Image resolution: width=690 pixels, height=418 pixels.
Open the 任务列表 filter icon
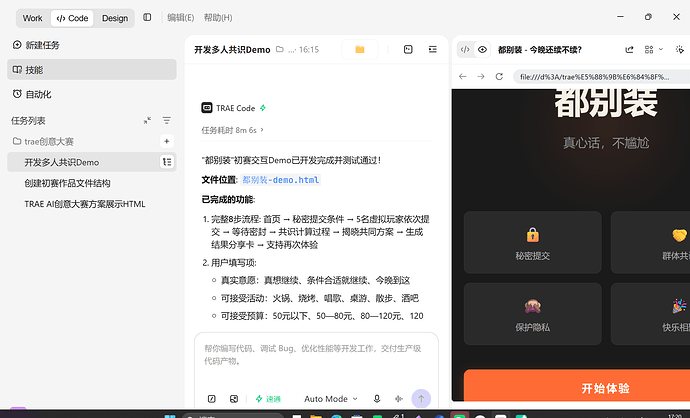(x=167, y=120)
